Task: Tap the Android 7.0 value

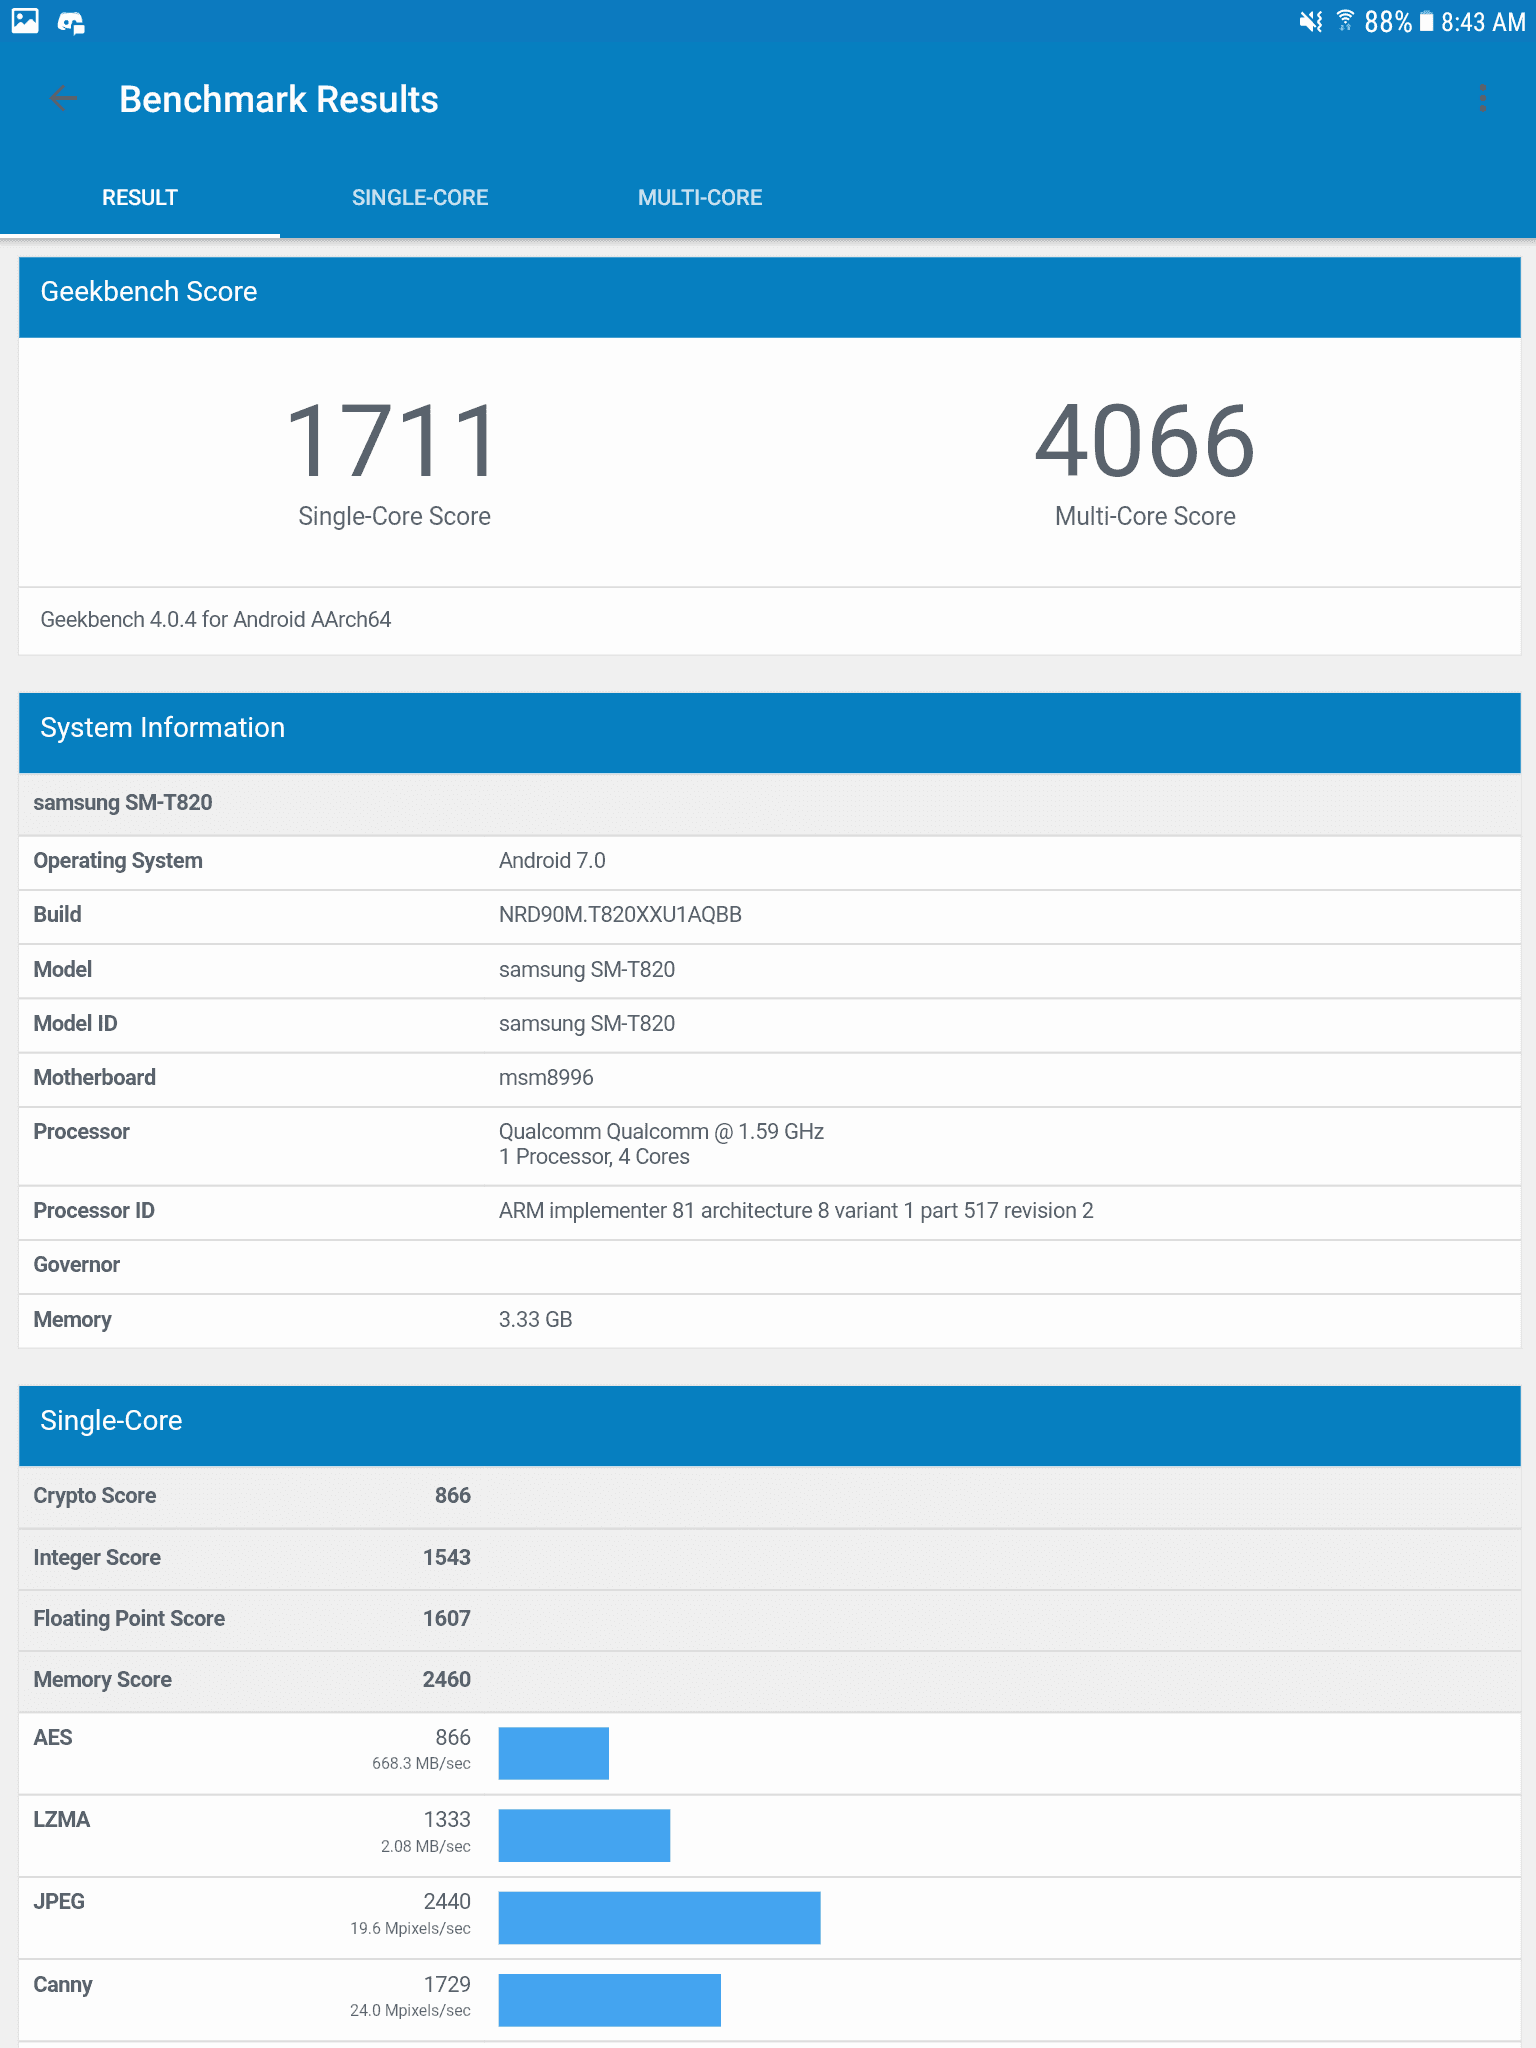Action: pyautogui.click(x=552, y=861)
